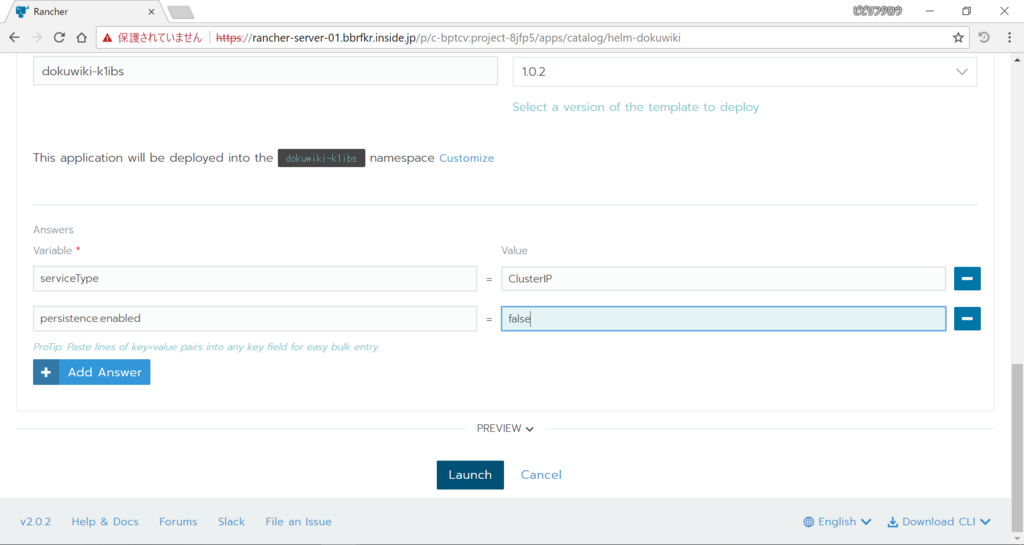Screen dimensions: 1024x545
Task: Remove the persistence.enabled answer row
Action: point(967,319)
